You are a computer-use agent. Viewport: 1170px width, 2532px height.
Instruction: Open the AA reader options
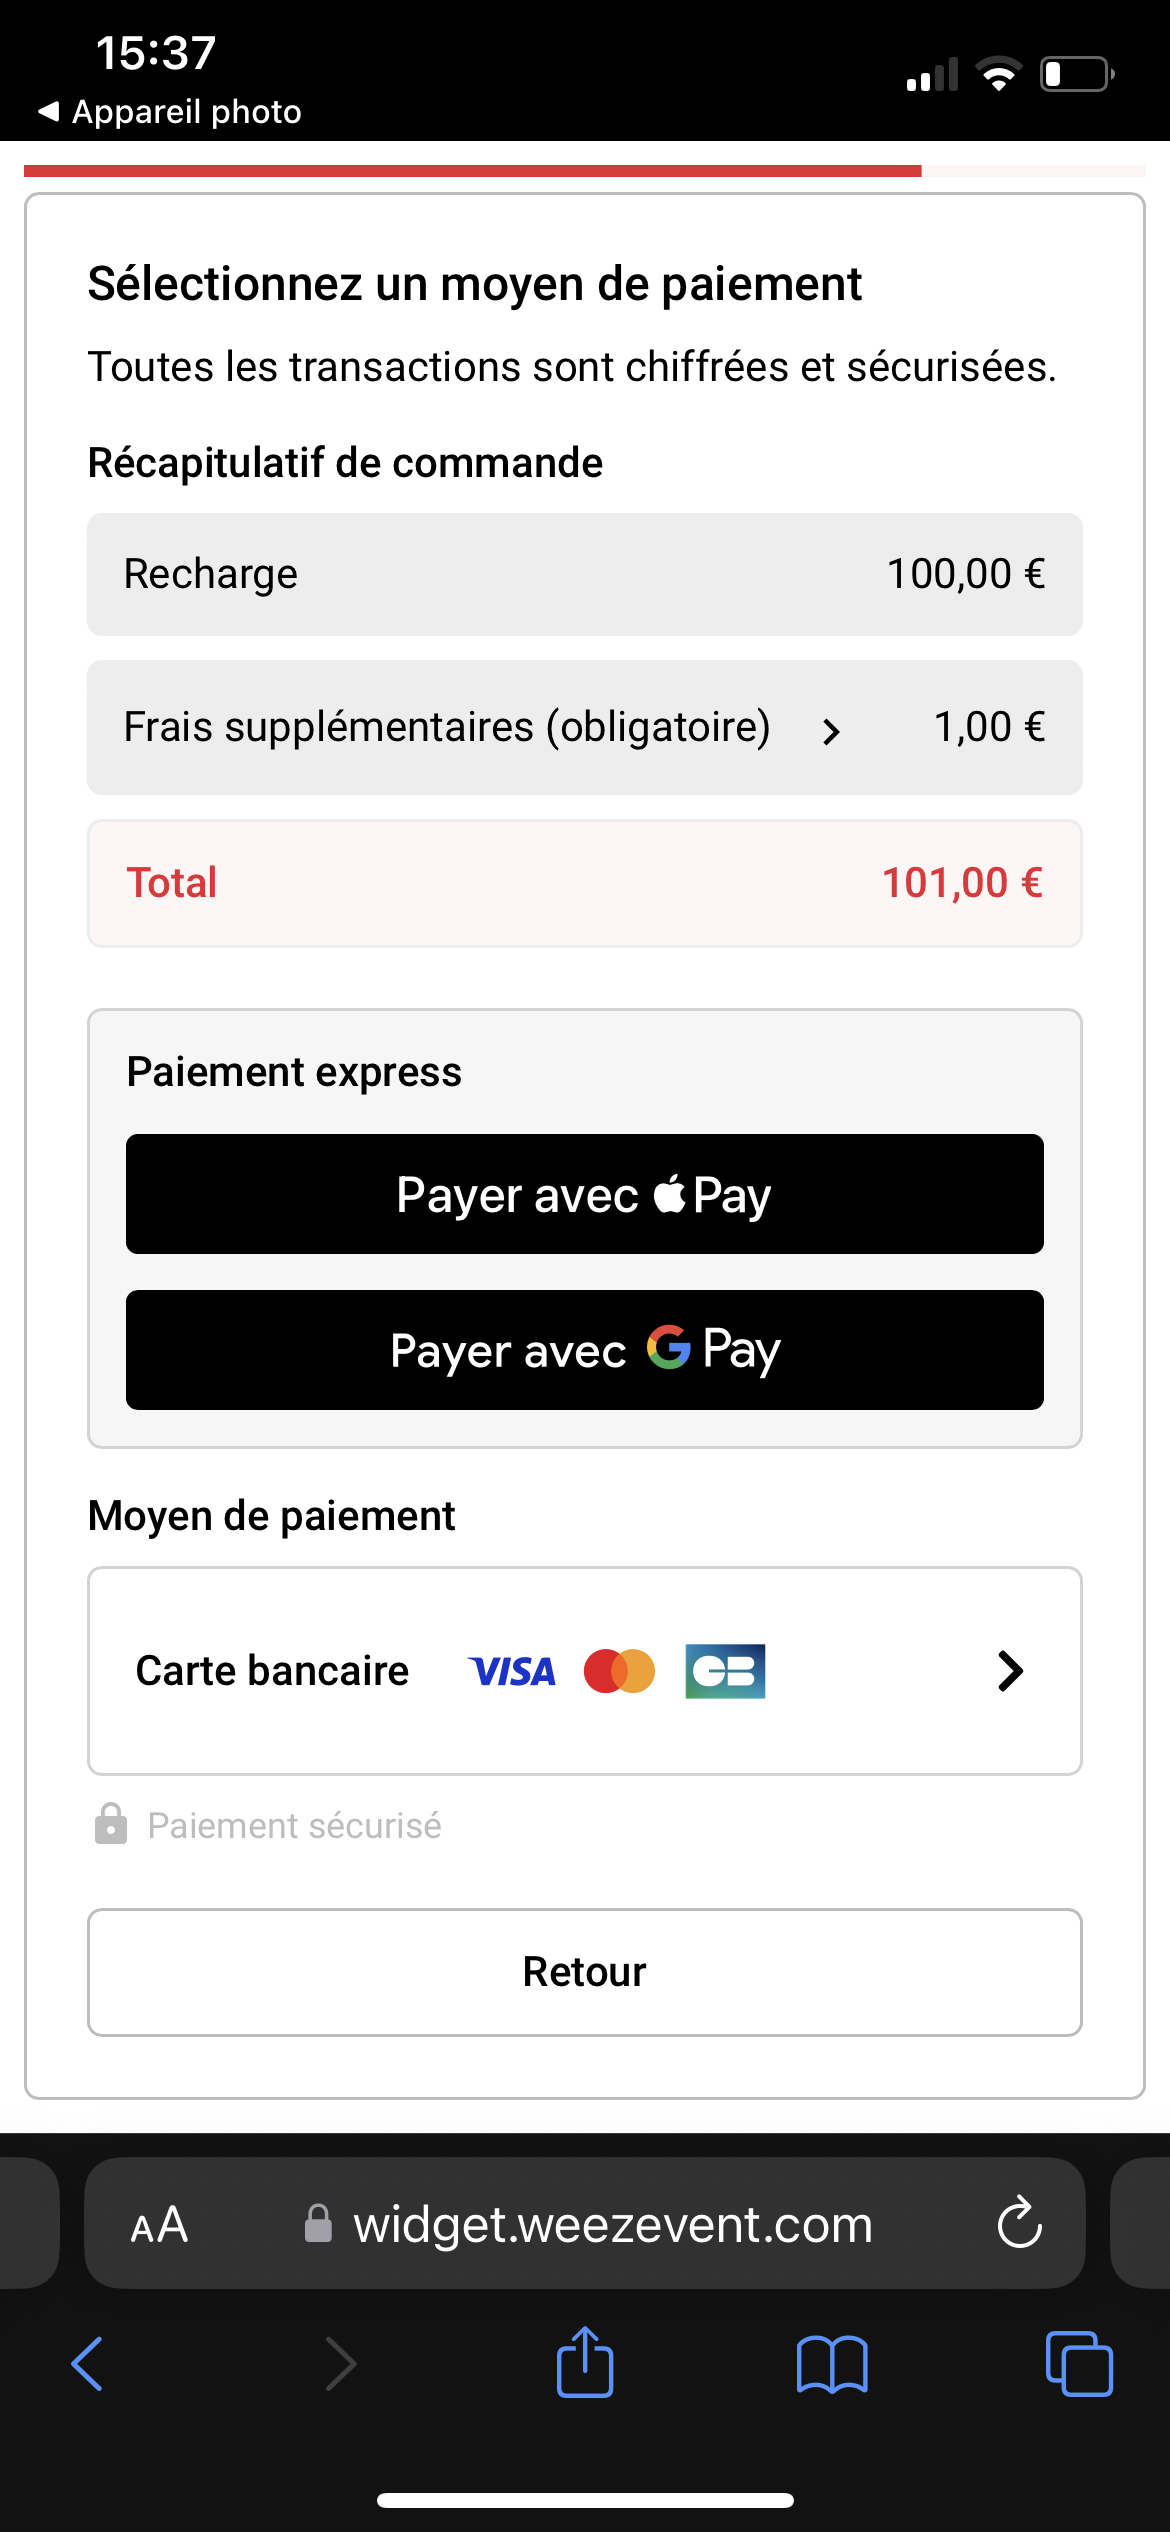(159, 2225)
